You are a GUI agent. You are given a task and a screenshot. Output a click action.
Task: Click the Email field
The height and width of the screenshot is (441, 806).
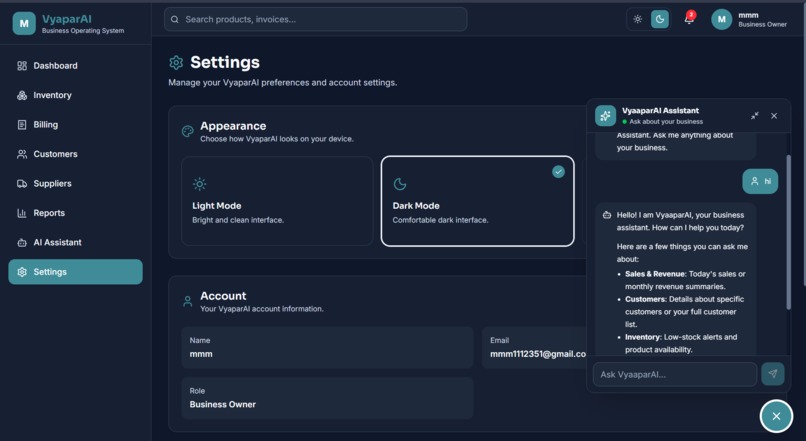535,347
